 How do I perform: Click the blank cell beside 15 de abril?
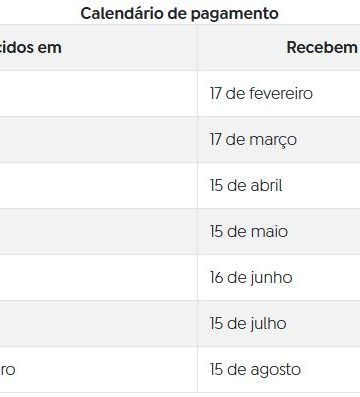[x=99, y=186]
